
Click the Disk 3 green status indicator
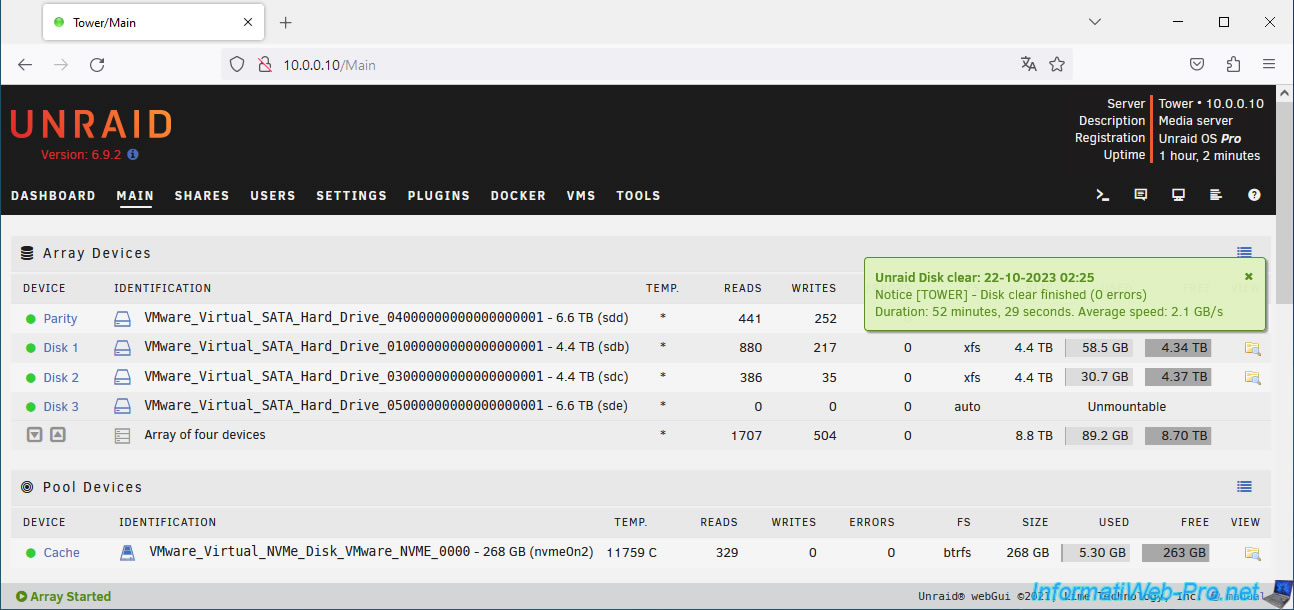coord(31,407)
